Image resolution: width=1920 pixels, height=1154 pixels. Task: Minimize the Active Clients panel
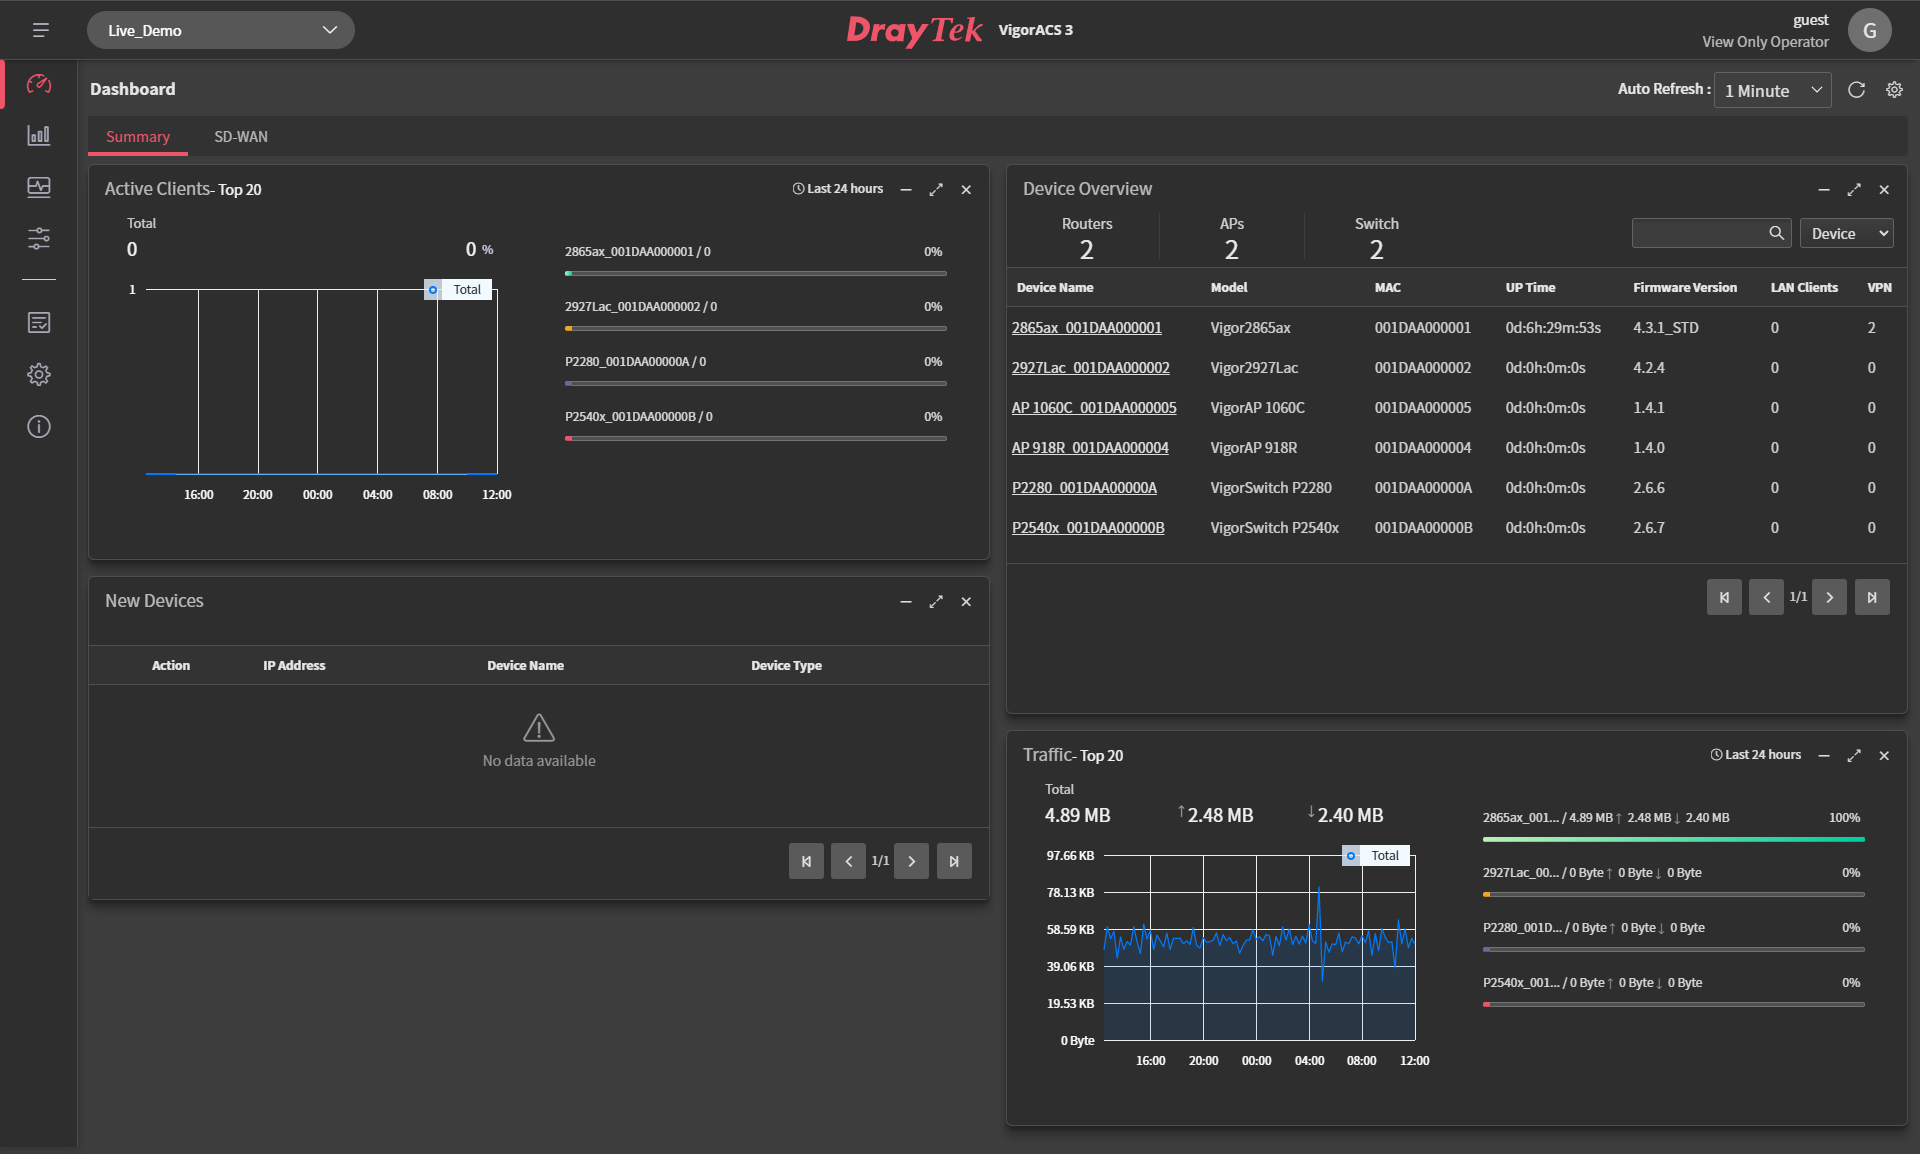(906, 189)
